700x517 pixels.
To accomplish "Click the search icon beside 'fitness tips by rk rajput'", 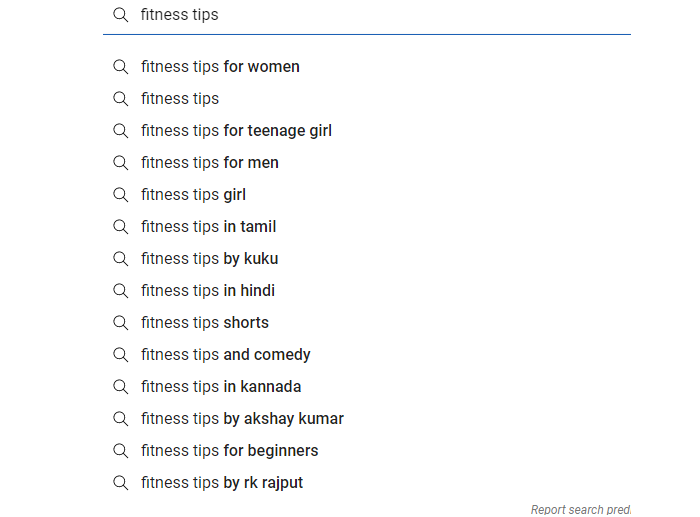I will point(121,483).
